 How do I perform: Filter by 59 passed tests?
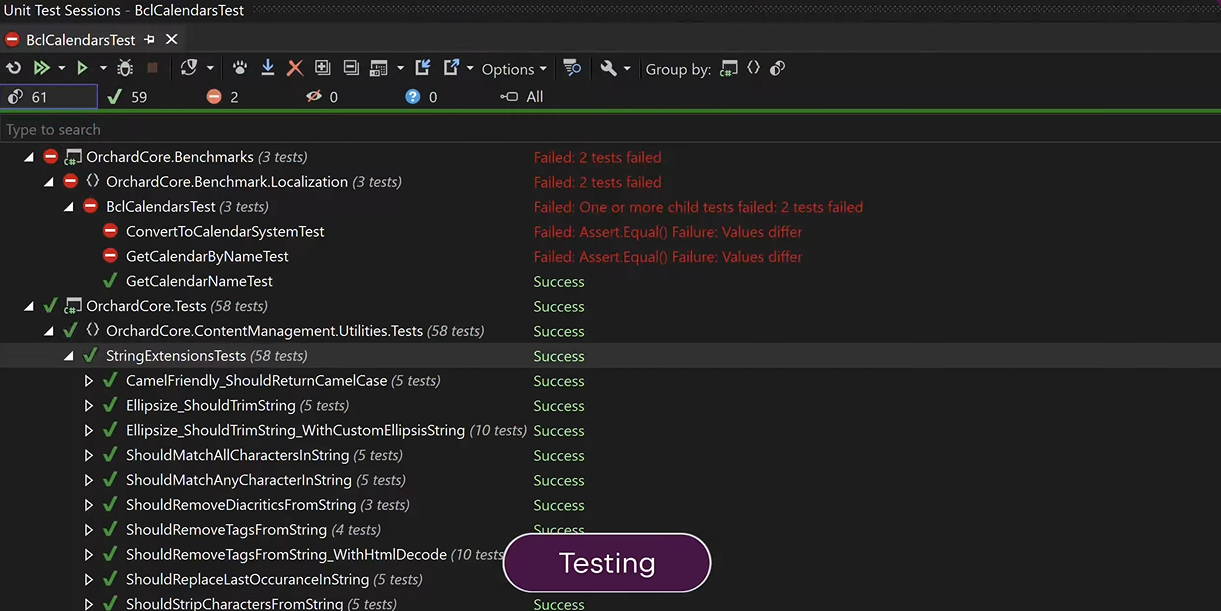(x=127, y=97)
